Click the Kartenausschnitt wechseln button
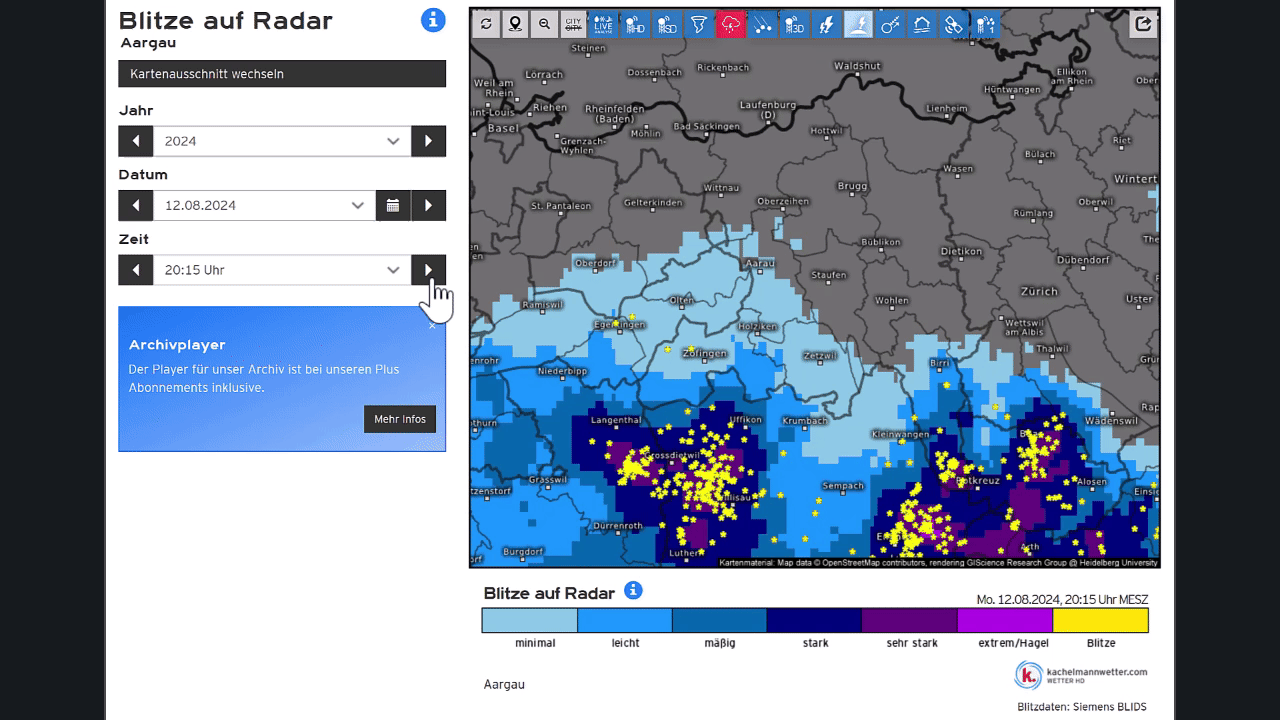1280x720 pixels. [x=282, y=74]
